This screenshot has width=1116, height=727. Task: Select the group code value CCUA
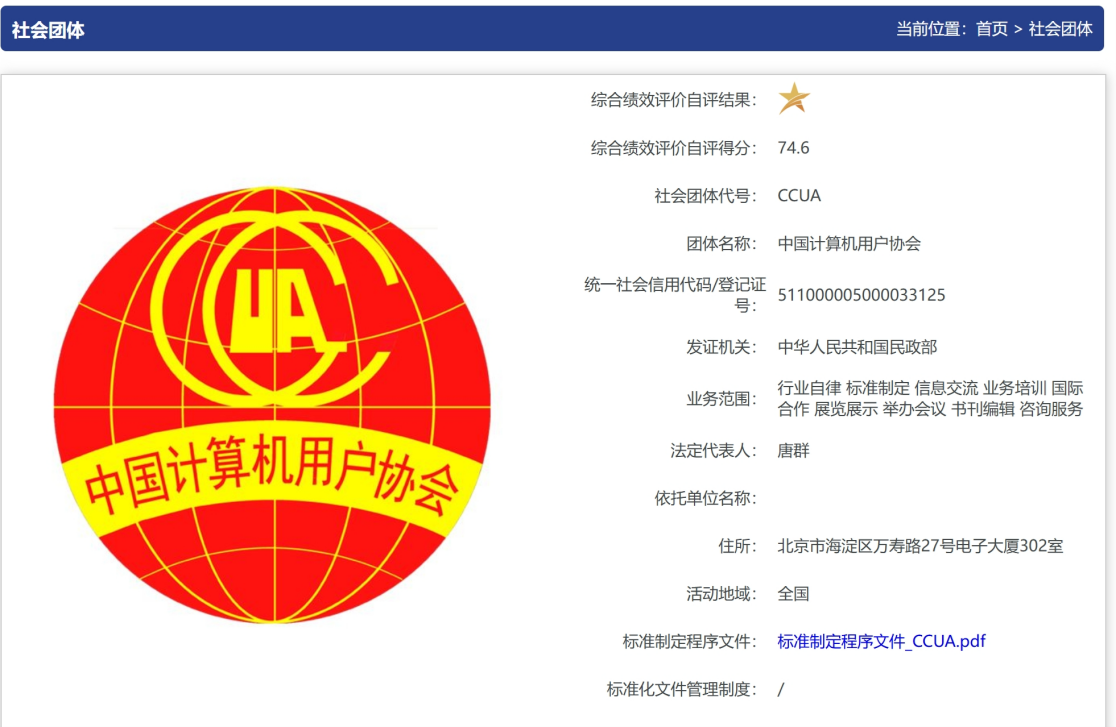pyautogui.click(x=799, y=195)
